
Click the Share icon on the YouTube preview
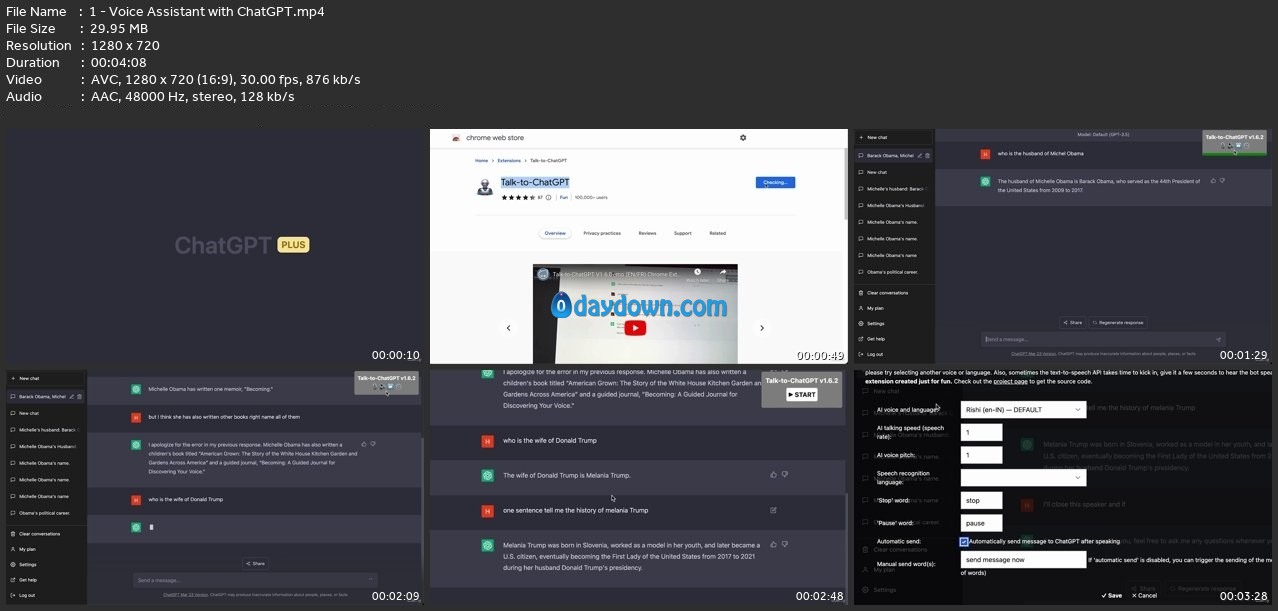(x=724, y=274)
